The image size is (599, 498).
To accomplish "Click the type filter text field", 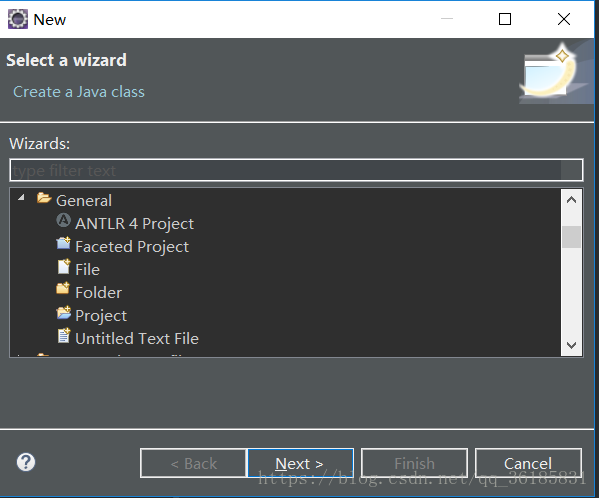I will [296, 170].
